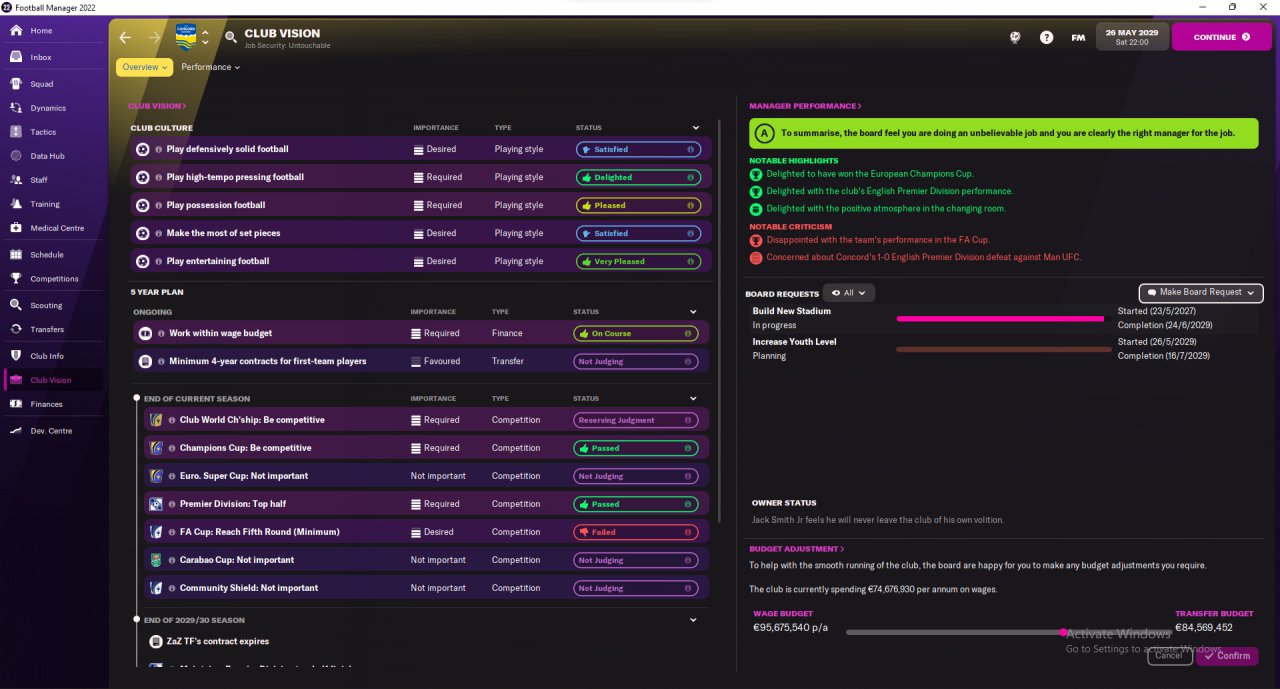Click the FM menu icon
1280x689 pixels.
click(1078, 38)
